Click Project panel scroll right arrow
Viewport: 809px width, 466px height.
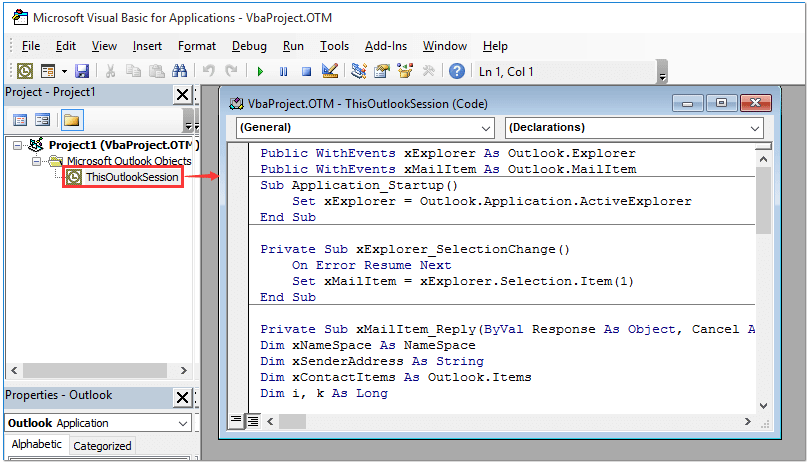tap(184, 371)
